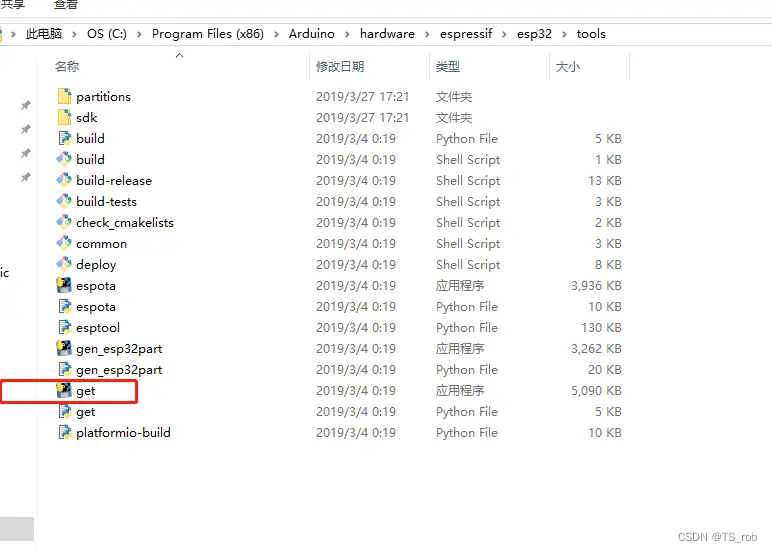Click the build-release file name
This screenshot has width=772, height=552.
(114, 181)
